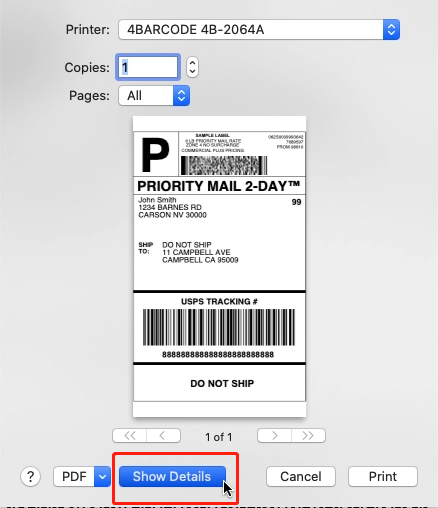Screen dimensions: 438x508
Task: Open the PDF dropdown arrow
Action: click(x=102, y=476)
